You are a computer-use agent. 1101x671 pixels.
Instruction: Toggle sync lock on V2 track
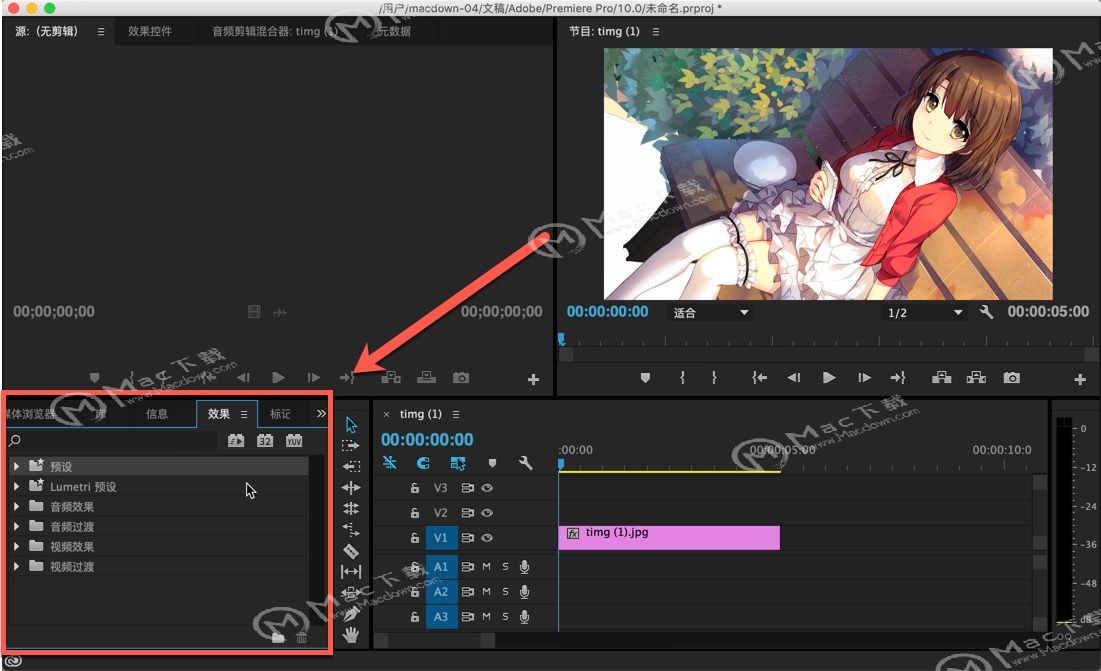tap(467, 513)
